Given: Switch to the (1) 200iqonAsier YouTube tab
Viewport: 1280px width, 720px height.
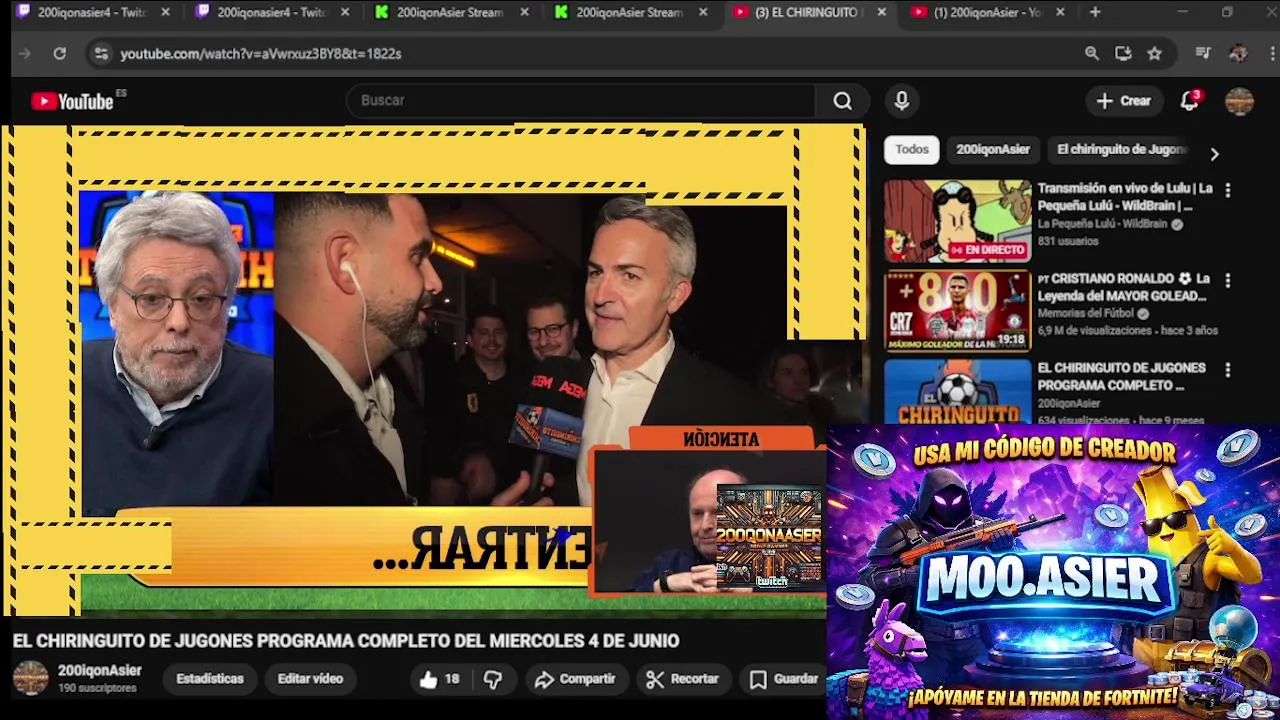Looking at the screenshot, I should [985, 12].
